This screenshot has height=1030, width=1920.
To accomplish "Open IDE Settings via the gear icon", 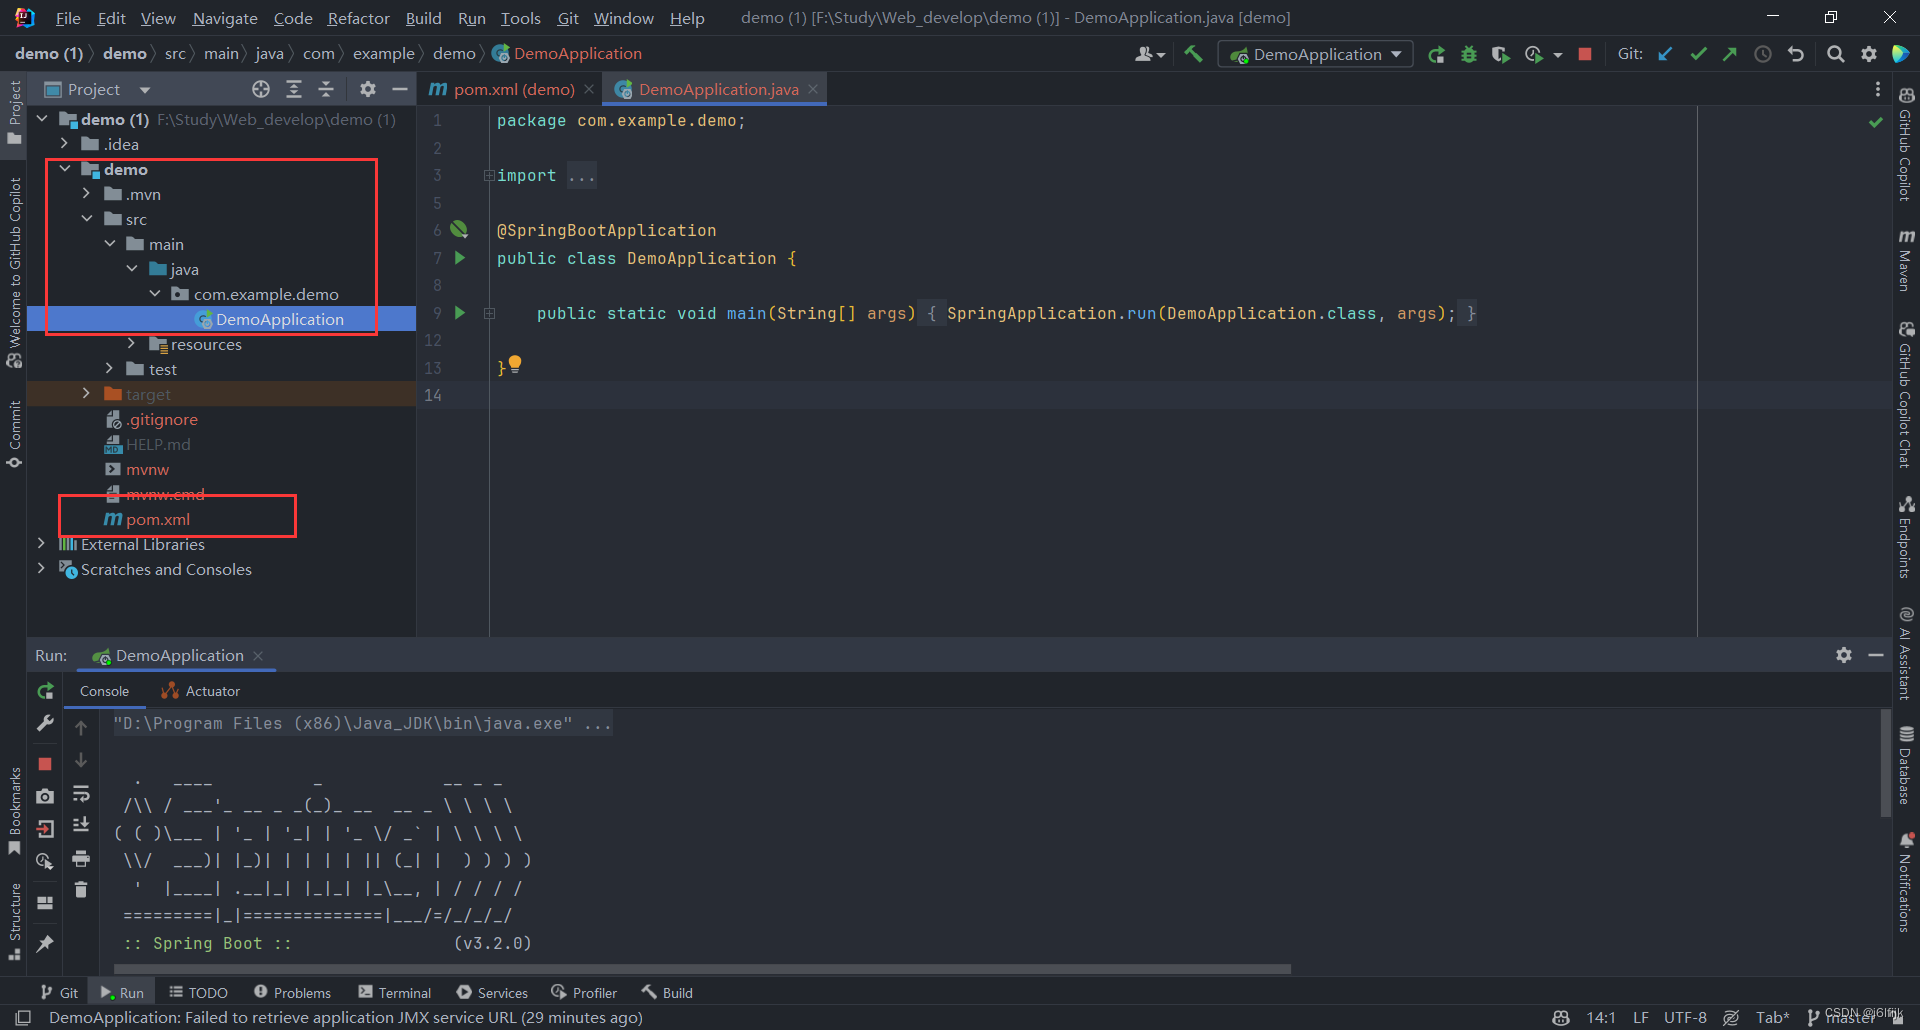I will [1869, 53].
